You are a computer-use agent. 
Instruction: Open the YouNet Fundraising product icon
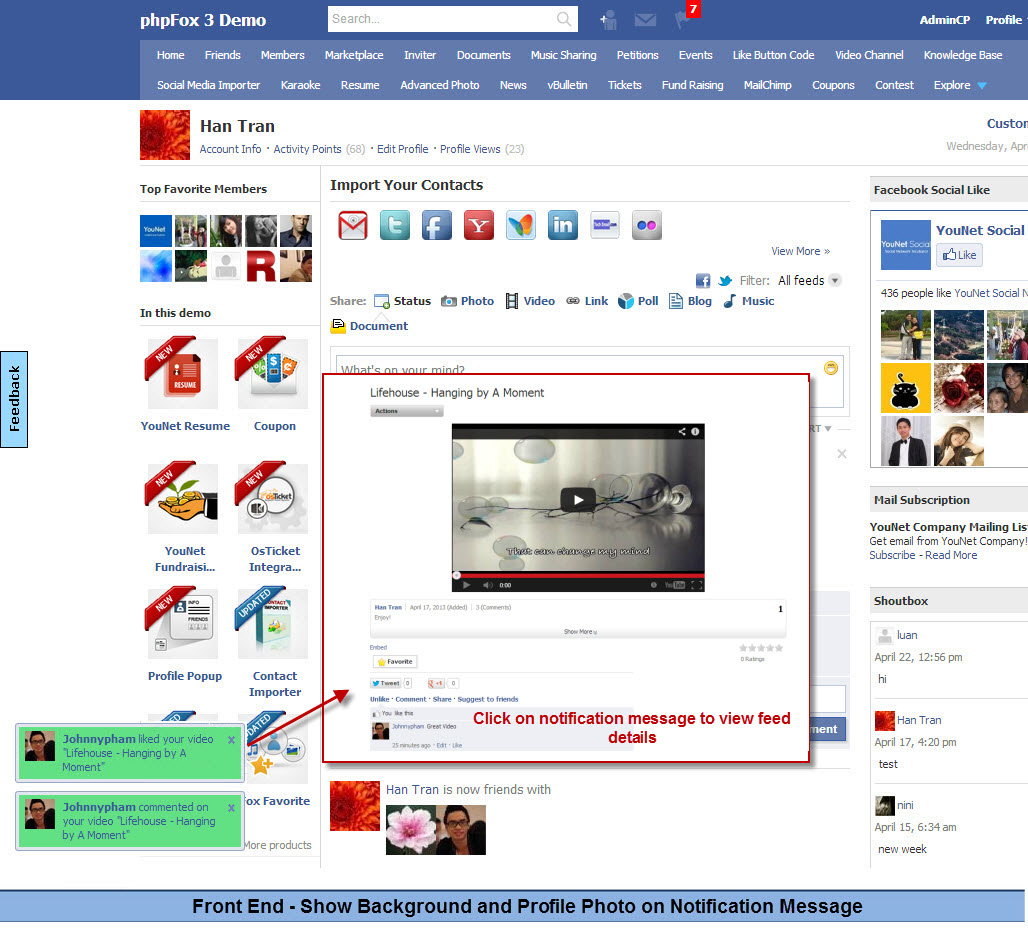tap(182, 499)
